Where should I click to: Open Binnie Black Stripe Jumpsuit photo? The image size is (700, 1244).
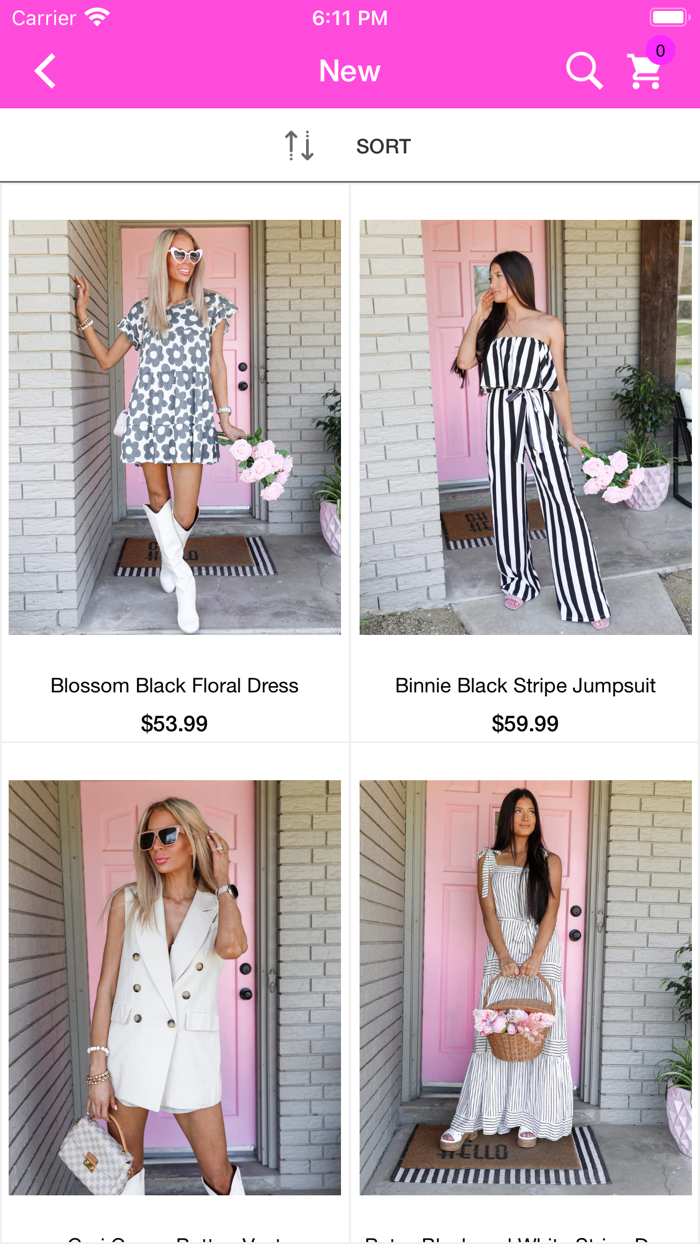(525, 427)
